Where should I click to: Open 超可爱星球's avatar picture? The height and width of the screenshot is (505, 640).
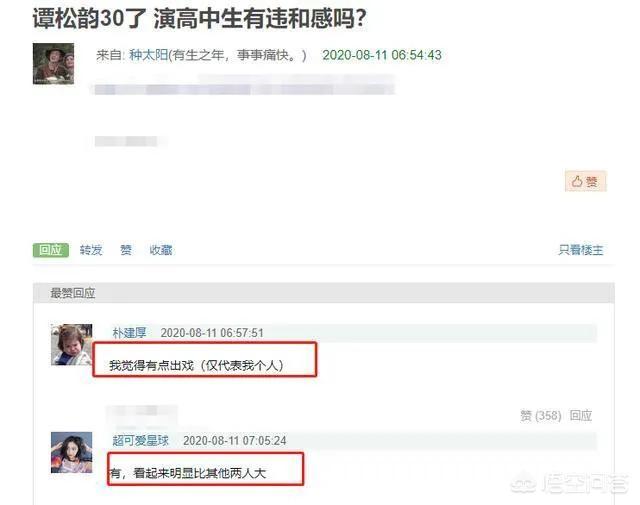[71, 452]
